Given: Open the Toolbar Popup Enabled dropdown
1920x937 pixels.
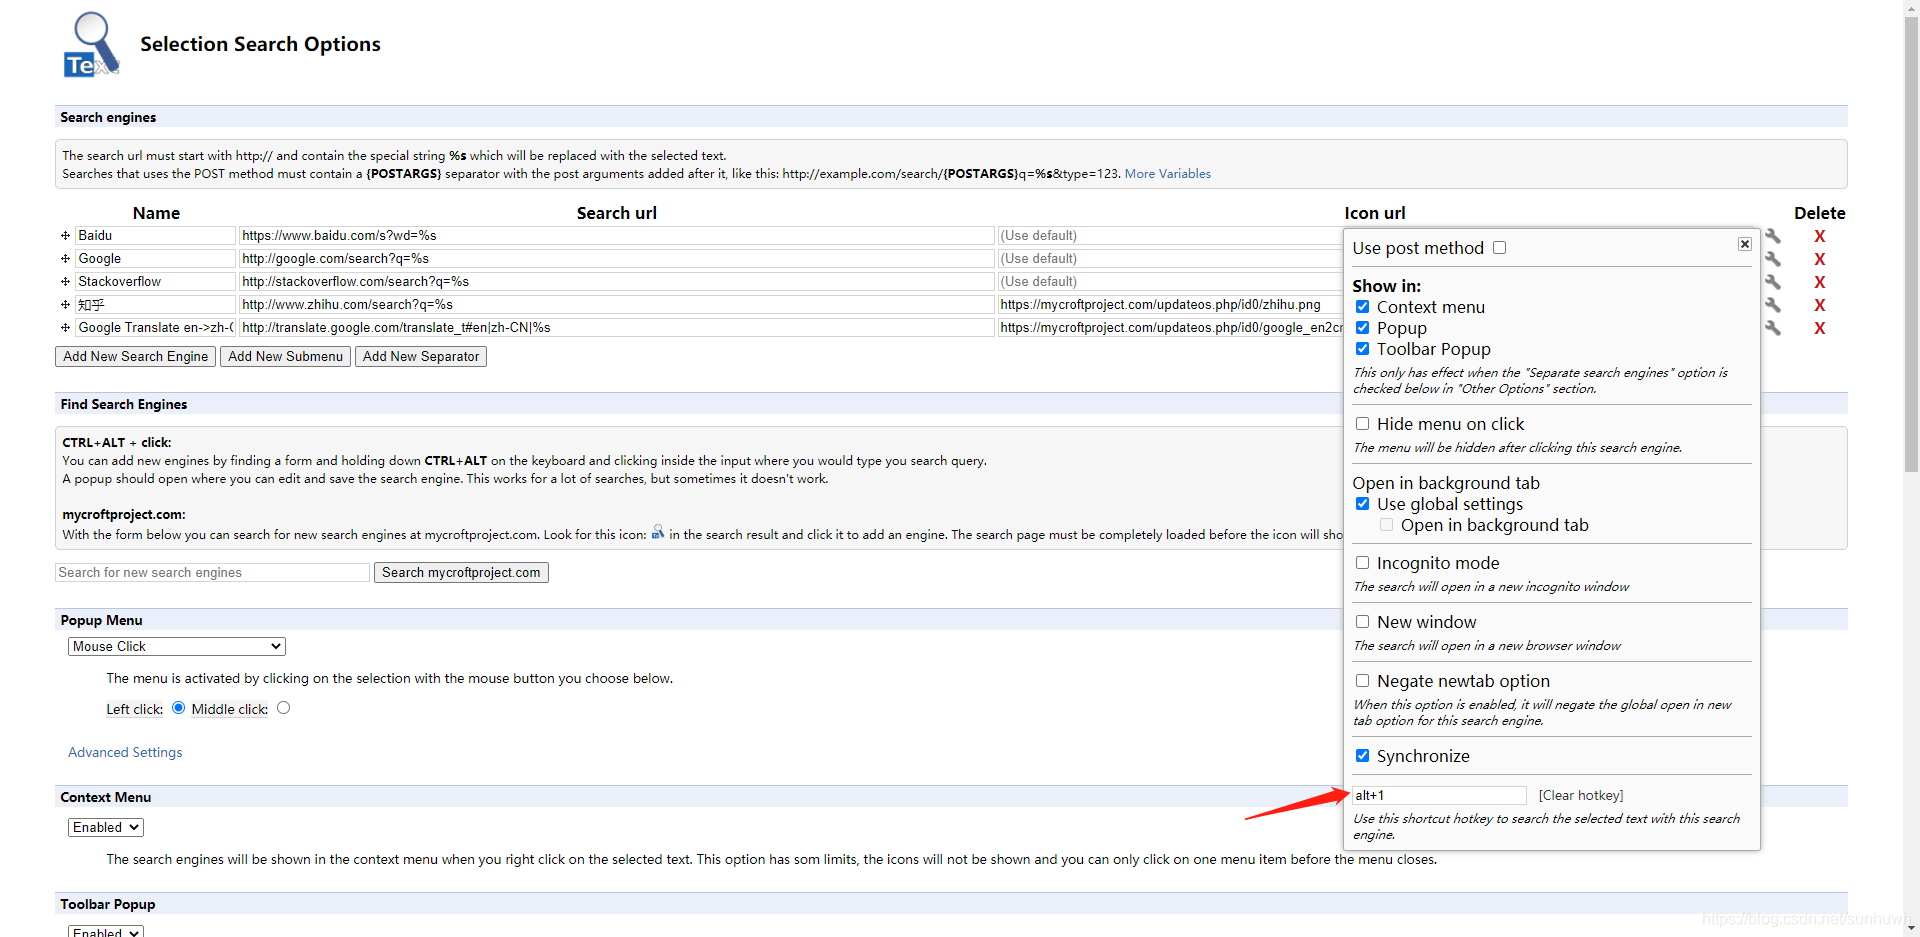Looking at the screenshot, I should click(x=106, y=931).
